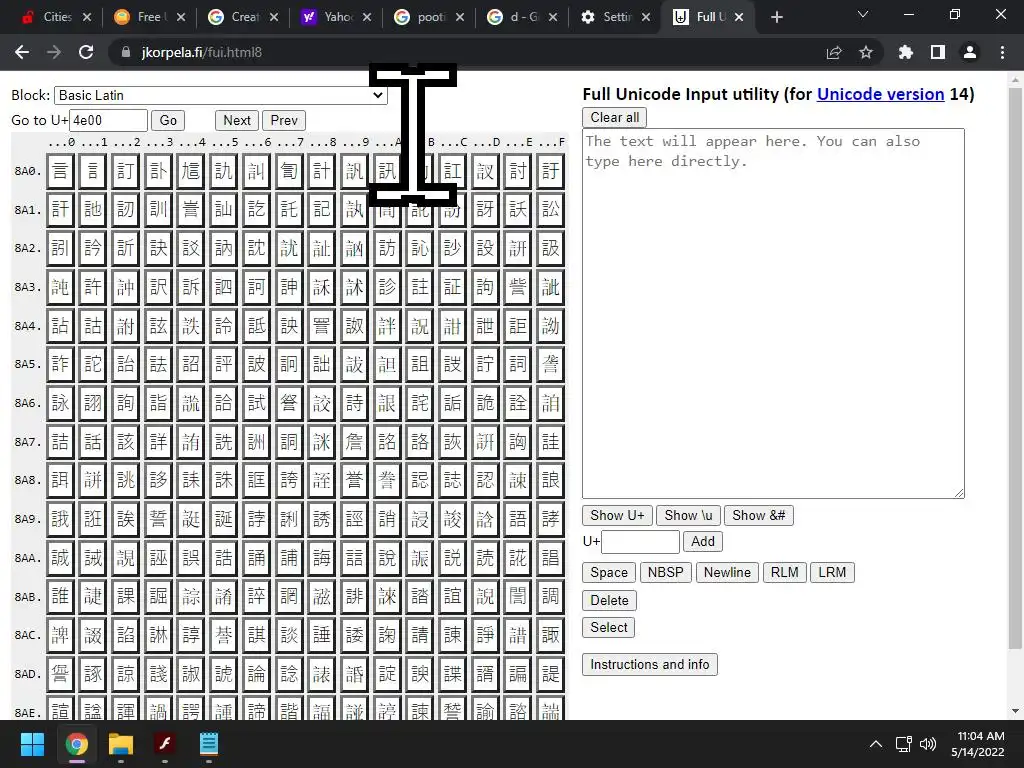Go back to the previous page
This screenshot has height=768, width=1024.
click(x=22, y=52)
